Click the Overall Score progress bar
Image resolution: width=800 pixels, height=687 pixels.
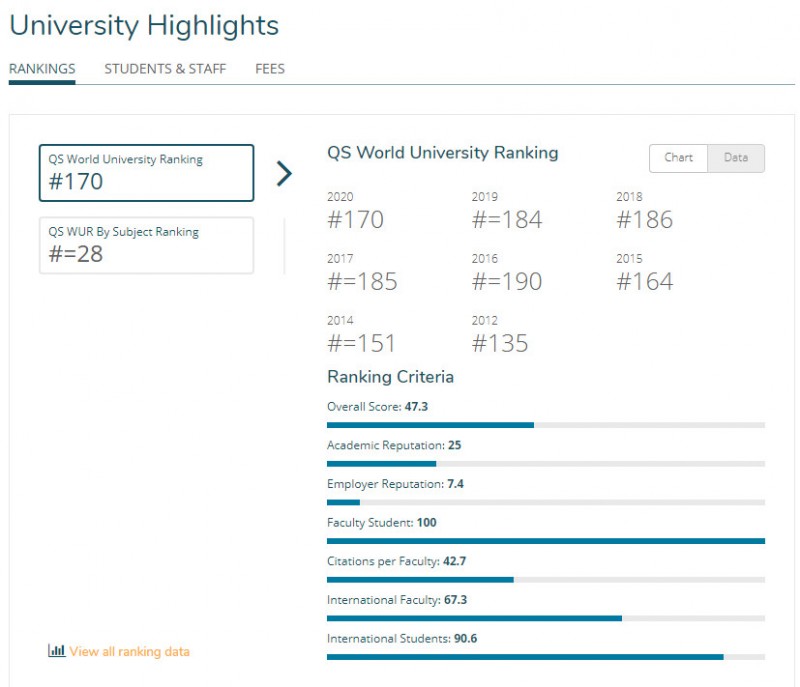546,425
